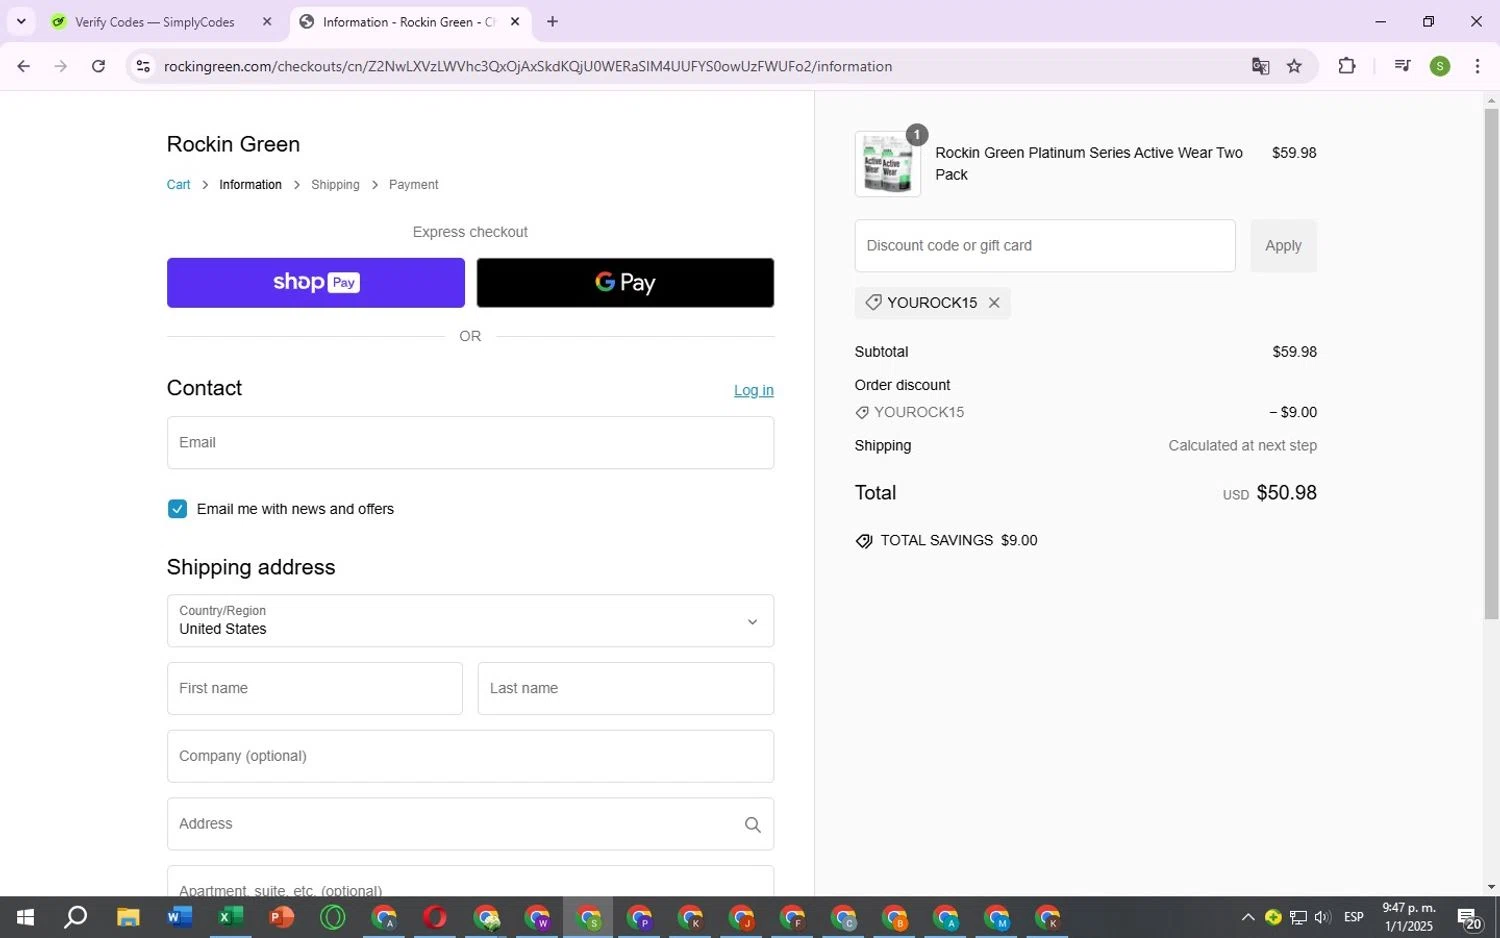
Task: Click the Information breadcrumb step
Action: click(250, 185)
